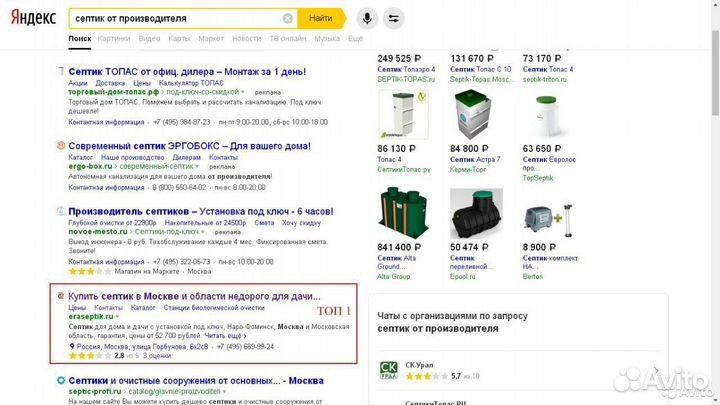Screen dimensions: 720x405
Task: Click the 3 оценки reviews link
Action: pyautogui.click(x=157, y=356)
